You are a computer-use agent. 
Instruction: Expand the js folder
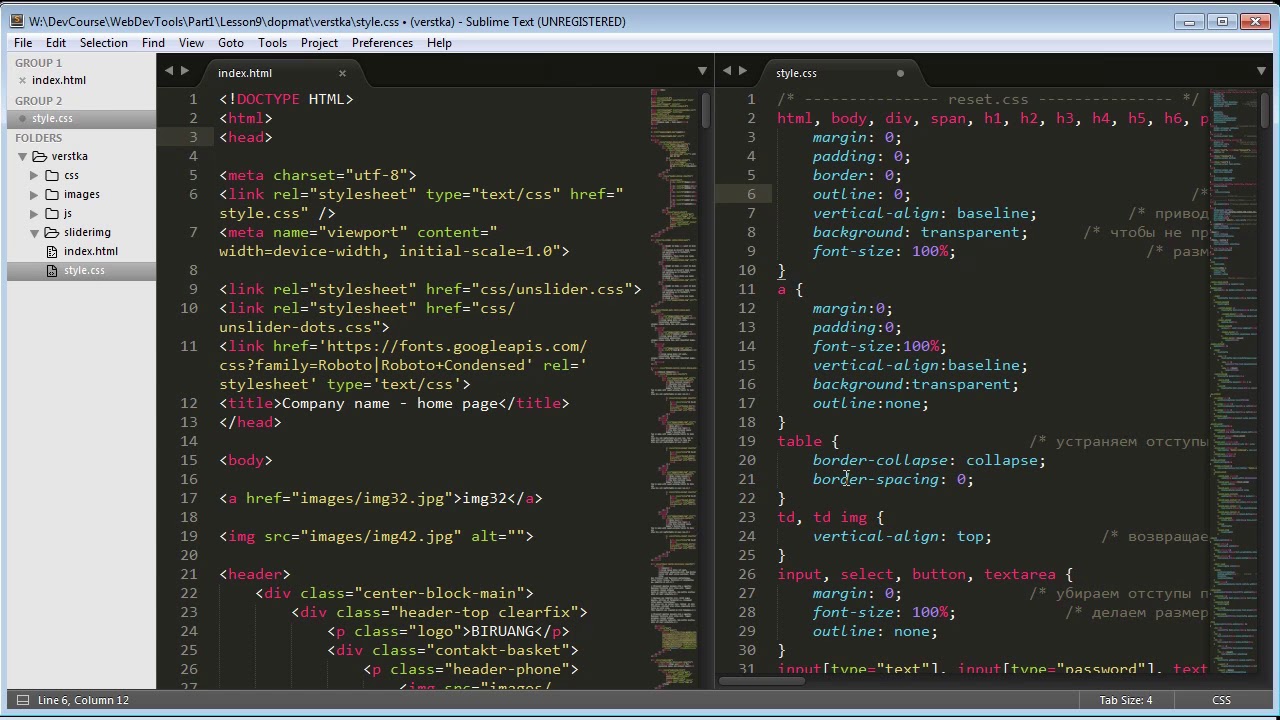click(x=34, y=213)
